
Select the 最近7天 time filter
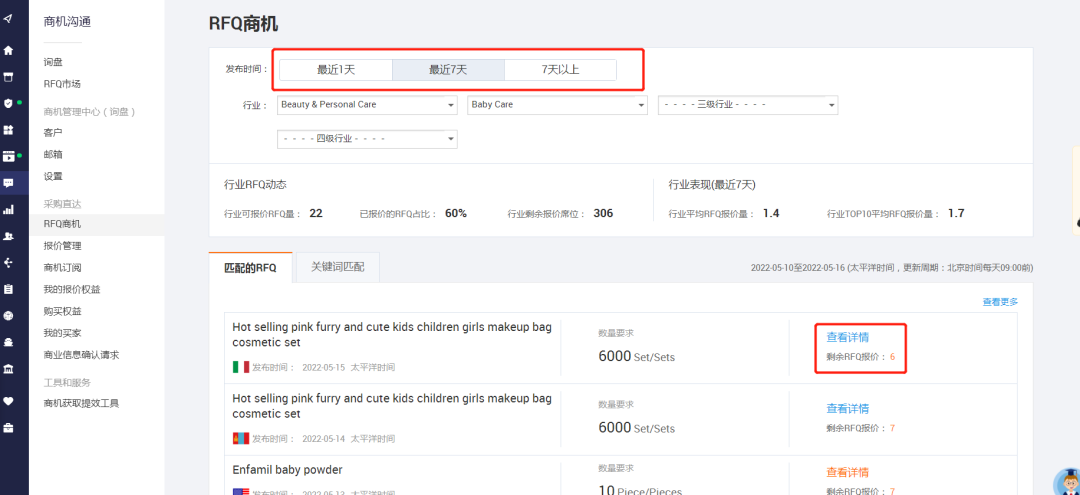(448, 70)
